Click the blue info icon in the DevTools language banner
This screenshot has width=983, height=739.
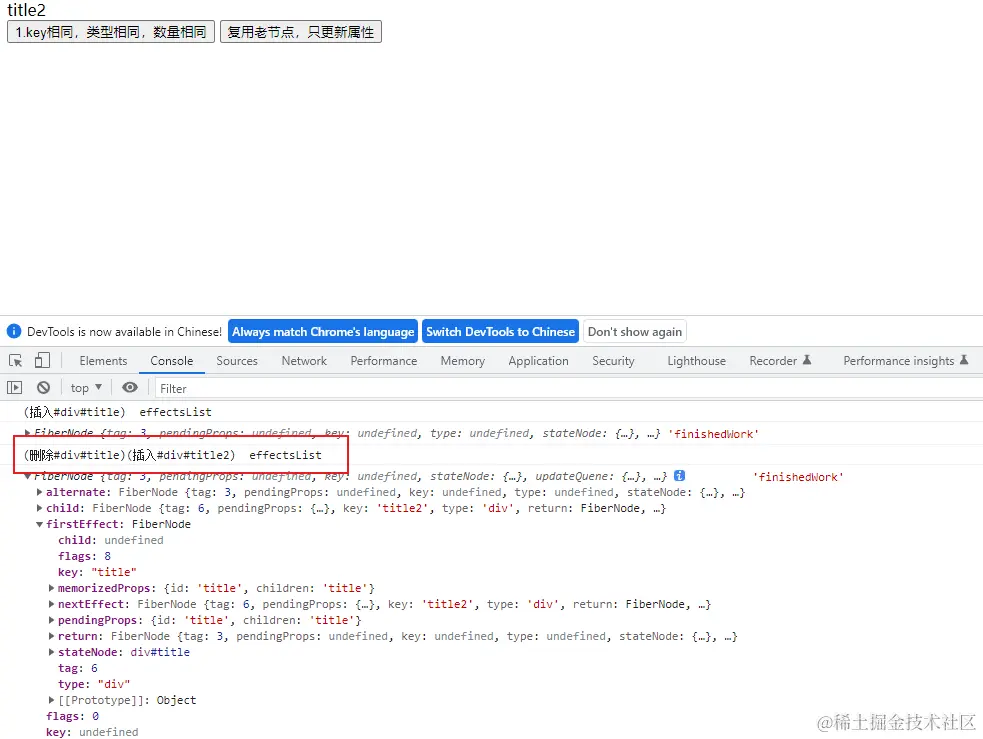click(x=14, y=332)
